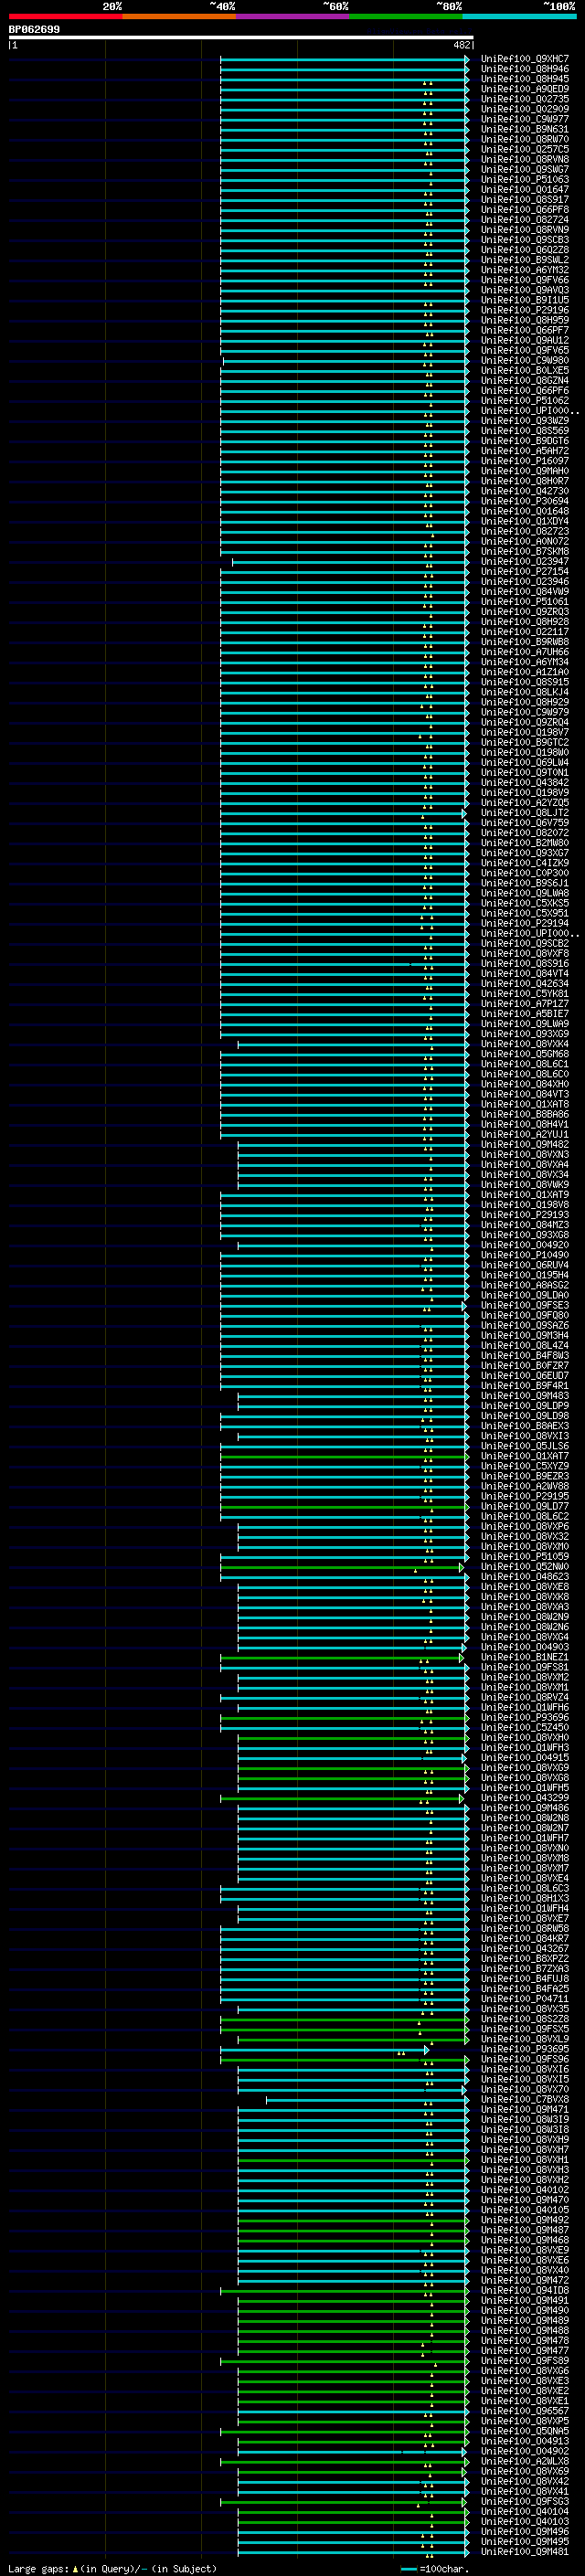Viewport: 585px width, 2576px height.
Task: Open hit UniRef100_Q9LDA0
Action: (x=525, y=1296)
